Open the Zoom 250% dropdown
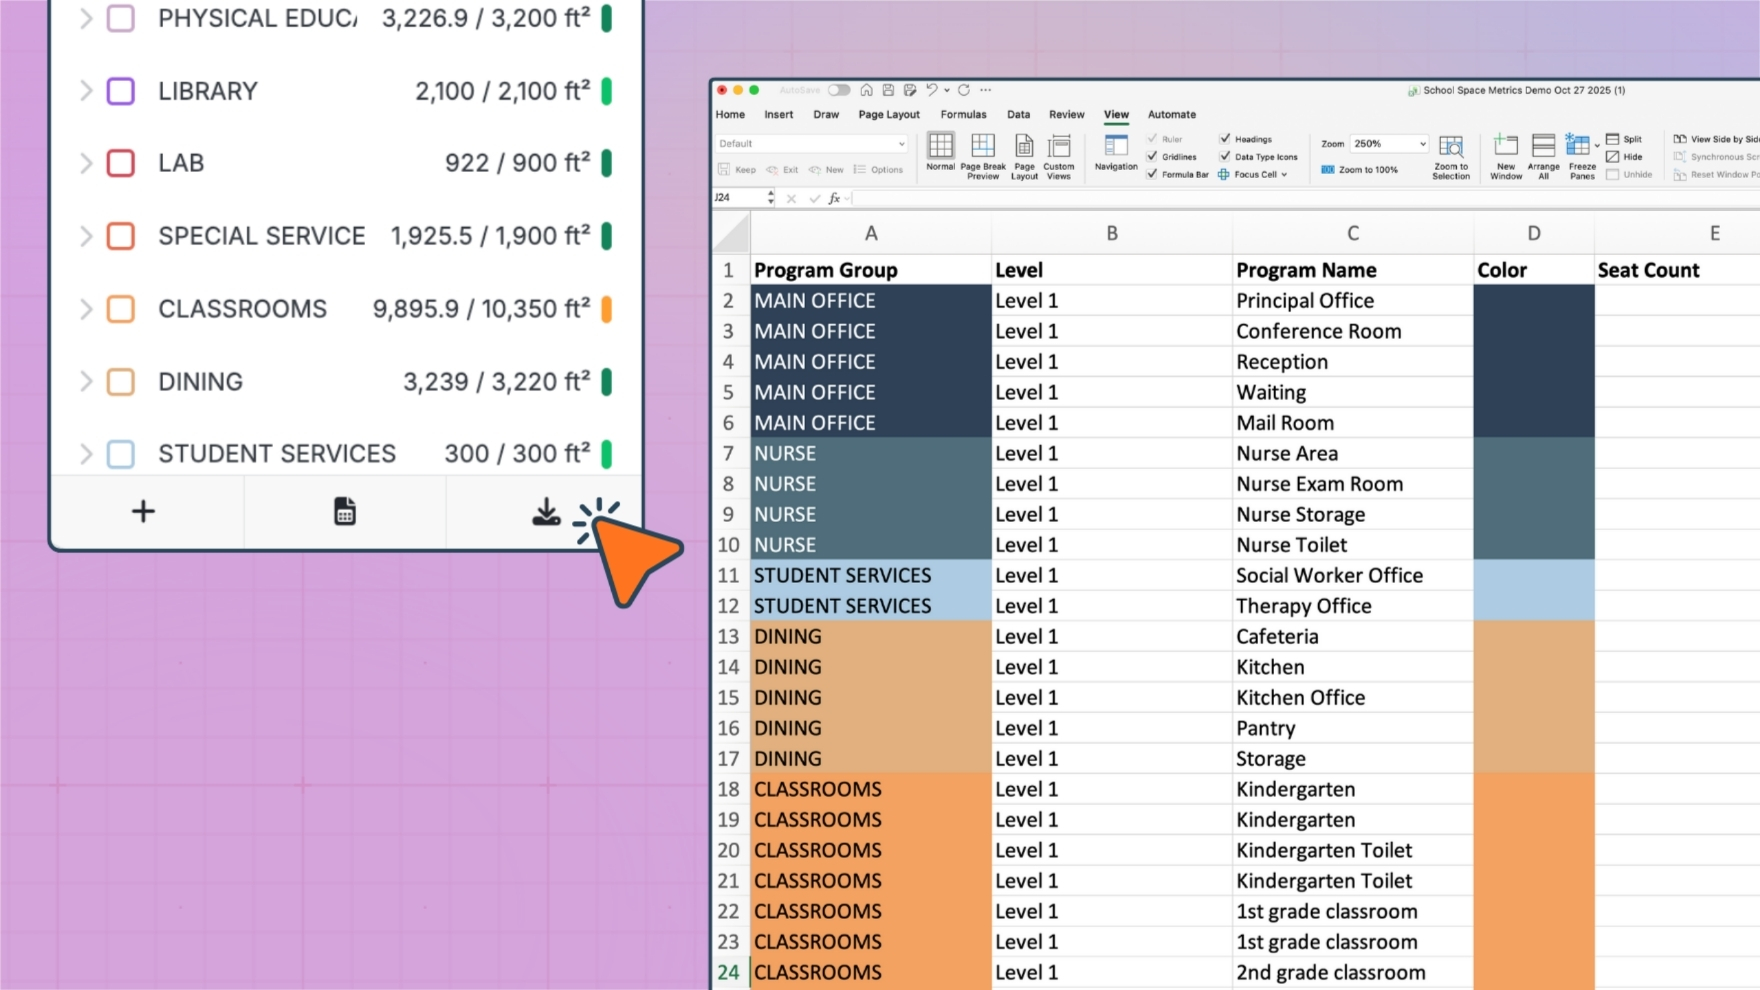The image size is (1760, 990). pos(1421,144)
